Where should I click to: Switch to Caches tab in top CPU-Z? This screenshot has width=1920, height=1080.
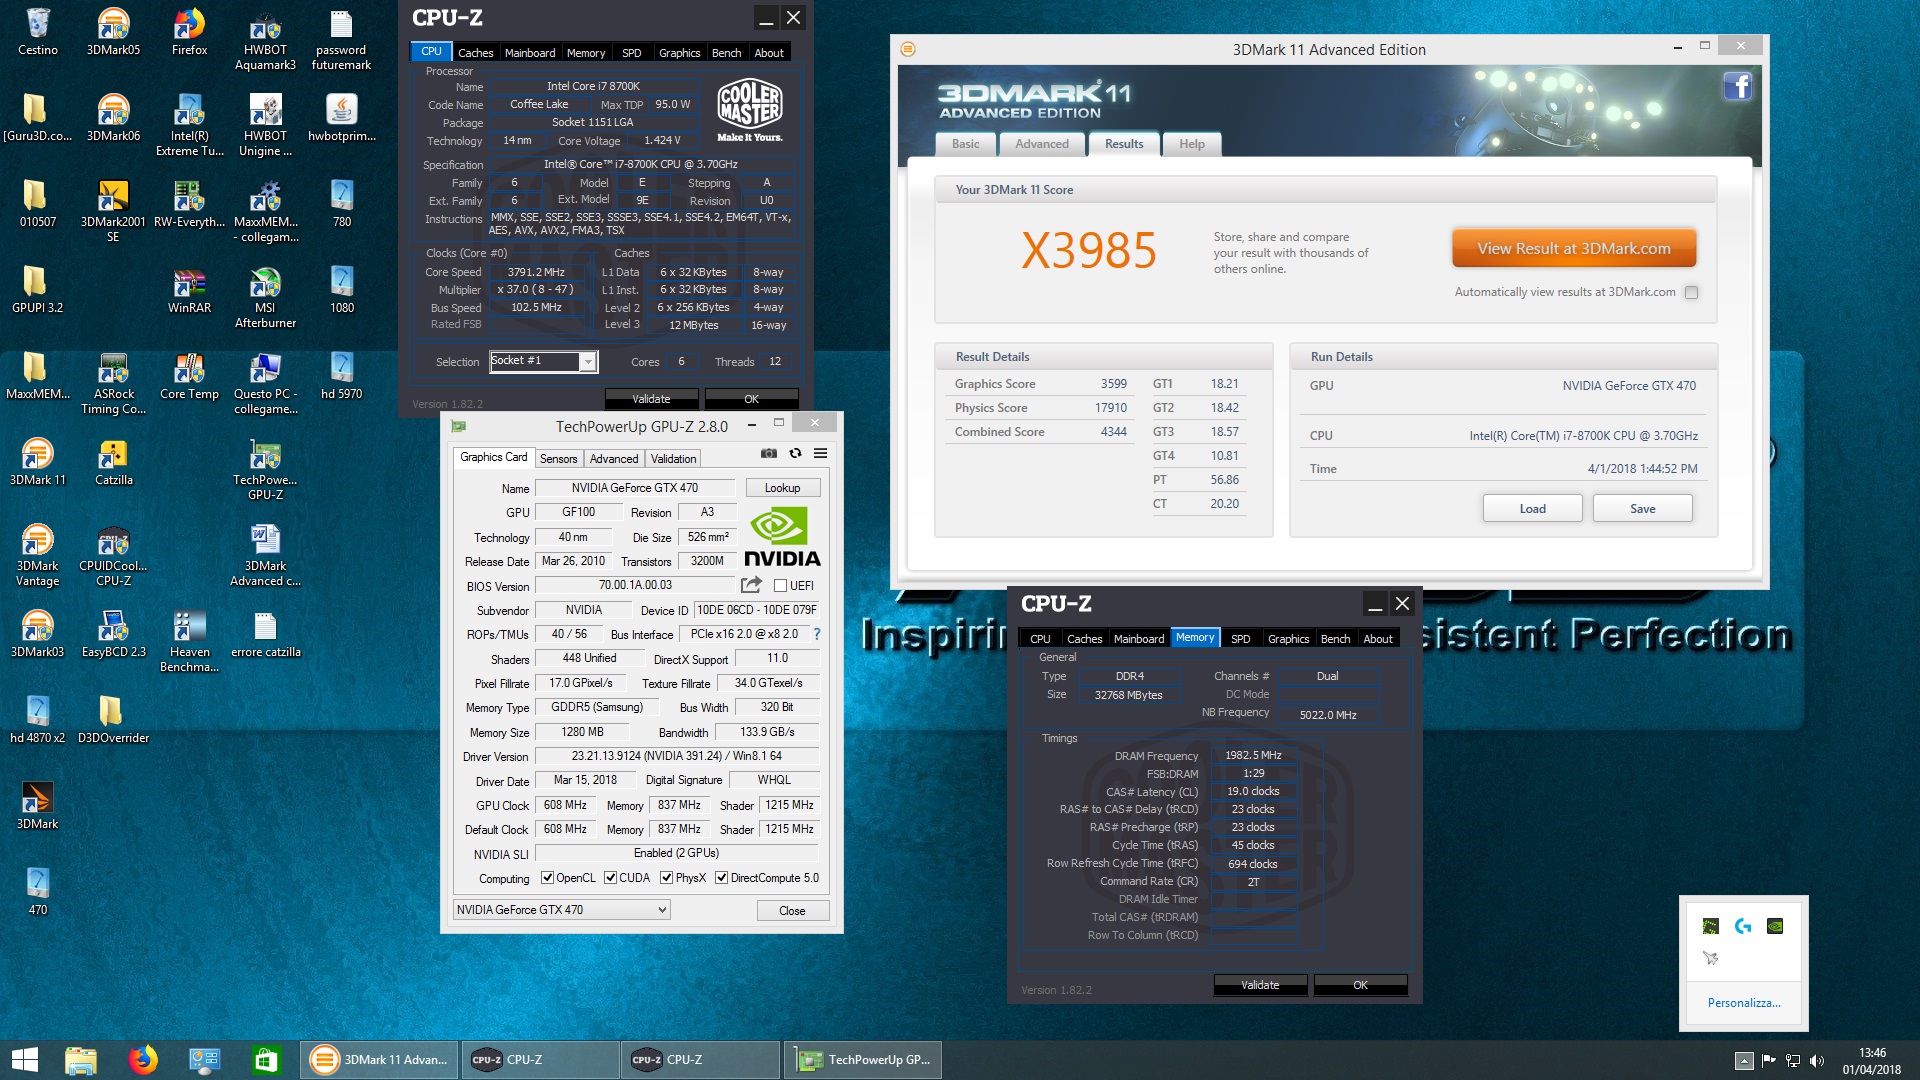pos(475,53)
